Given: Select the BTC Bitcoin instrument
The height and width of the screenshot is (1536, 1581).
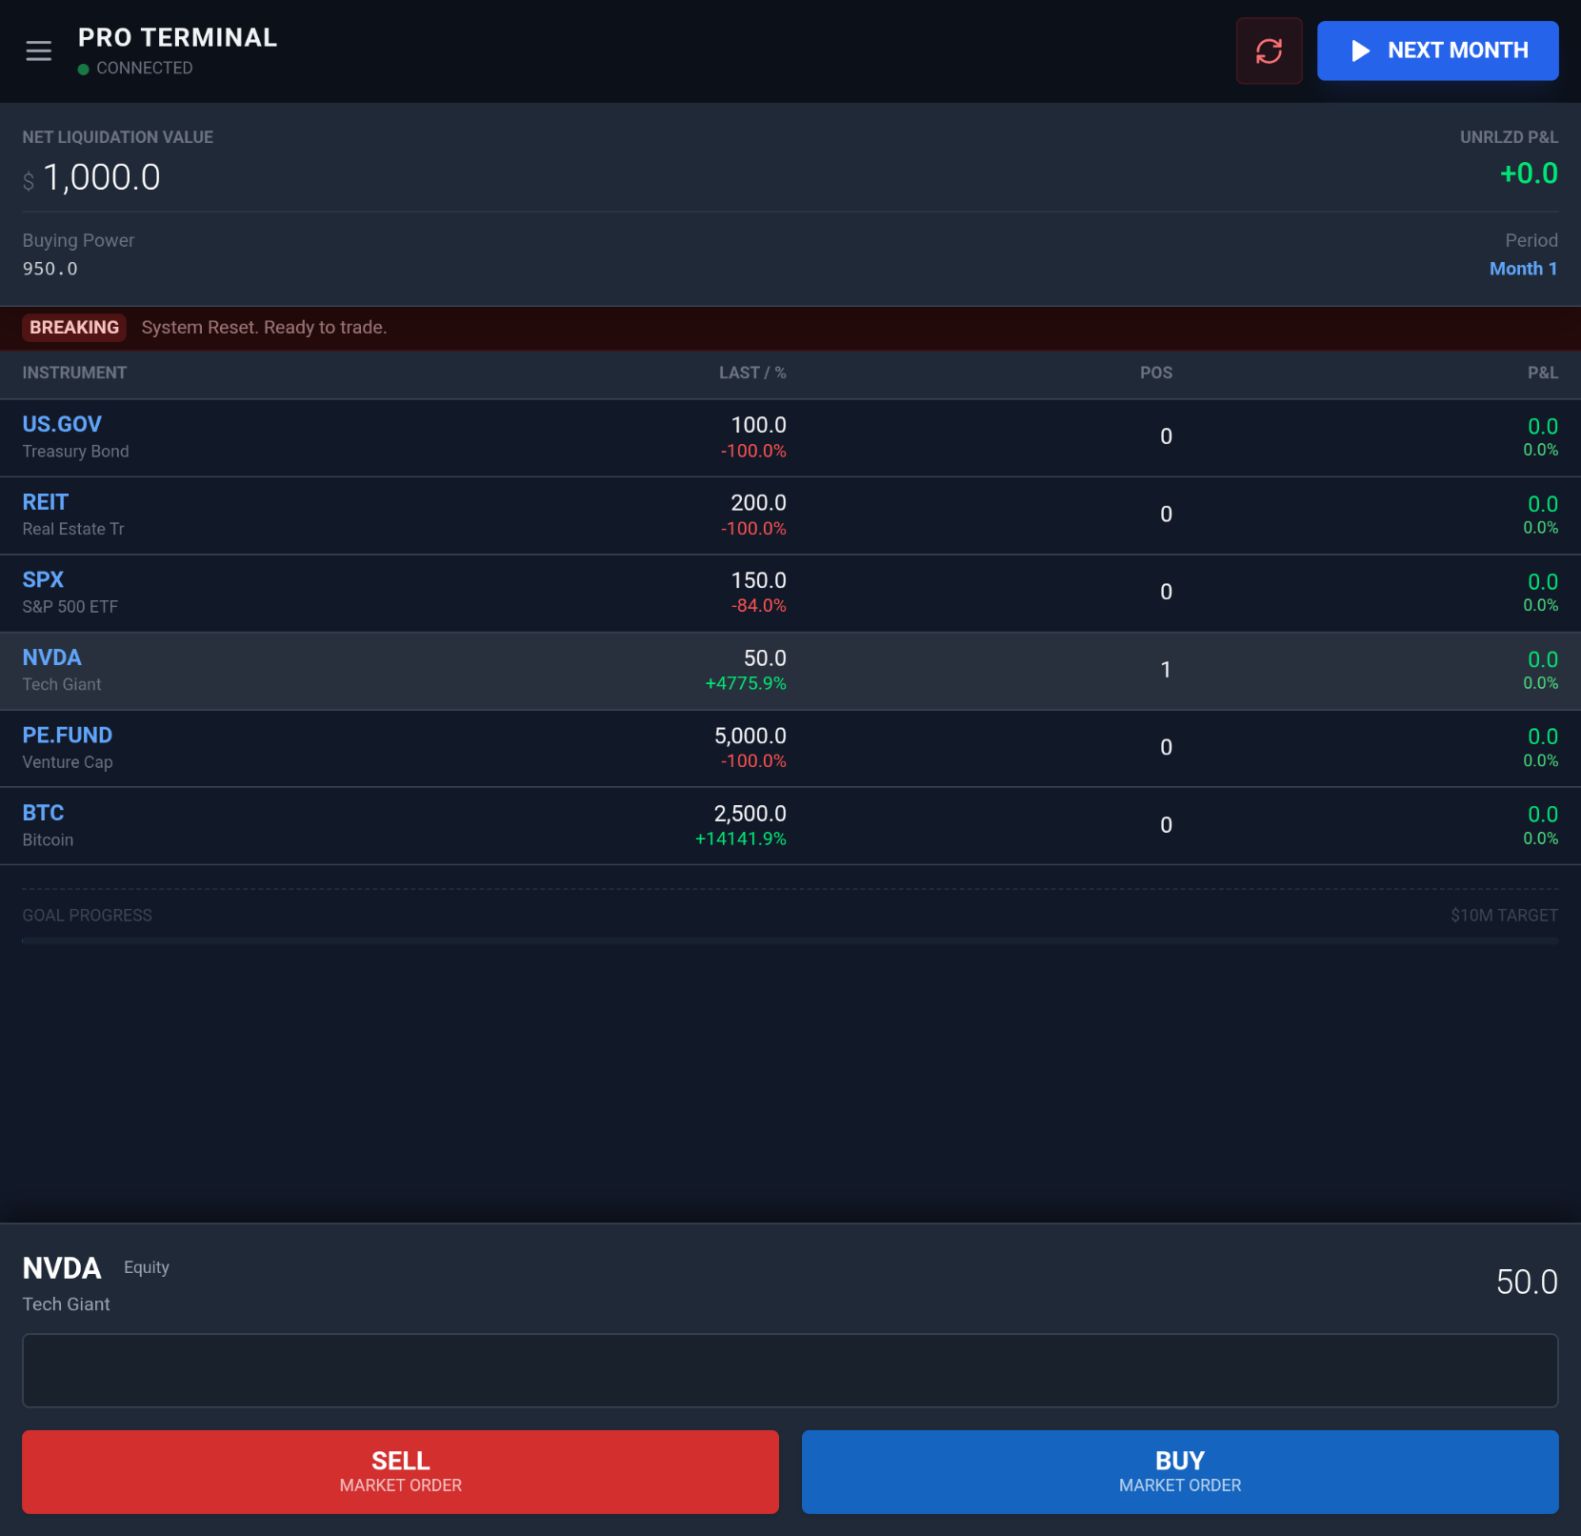Looking at the screenshot, I should (x=790, y=826).
